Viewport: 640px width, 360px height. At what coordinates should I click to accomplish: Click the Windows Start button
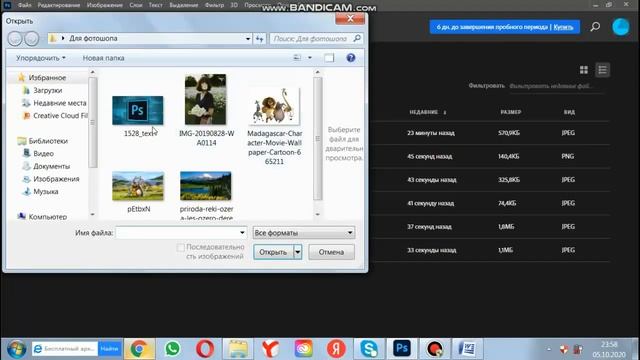pos(16,349)
